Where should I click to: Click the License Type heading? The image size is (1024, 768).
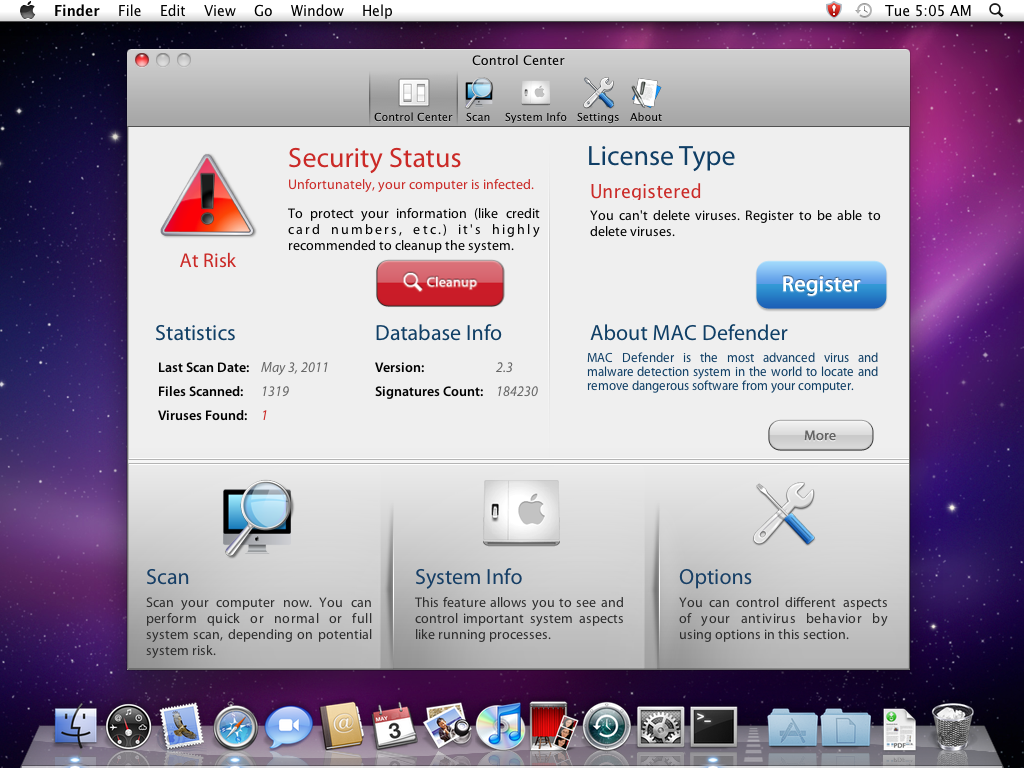[661, 157]
